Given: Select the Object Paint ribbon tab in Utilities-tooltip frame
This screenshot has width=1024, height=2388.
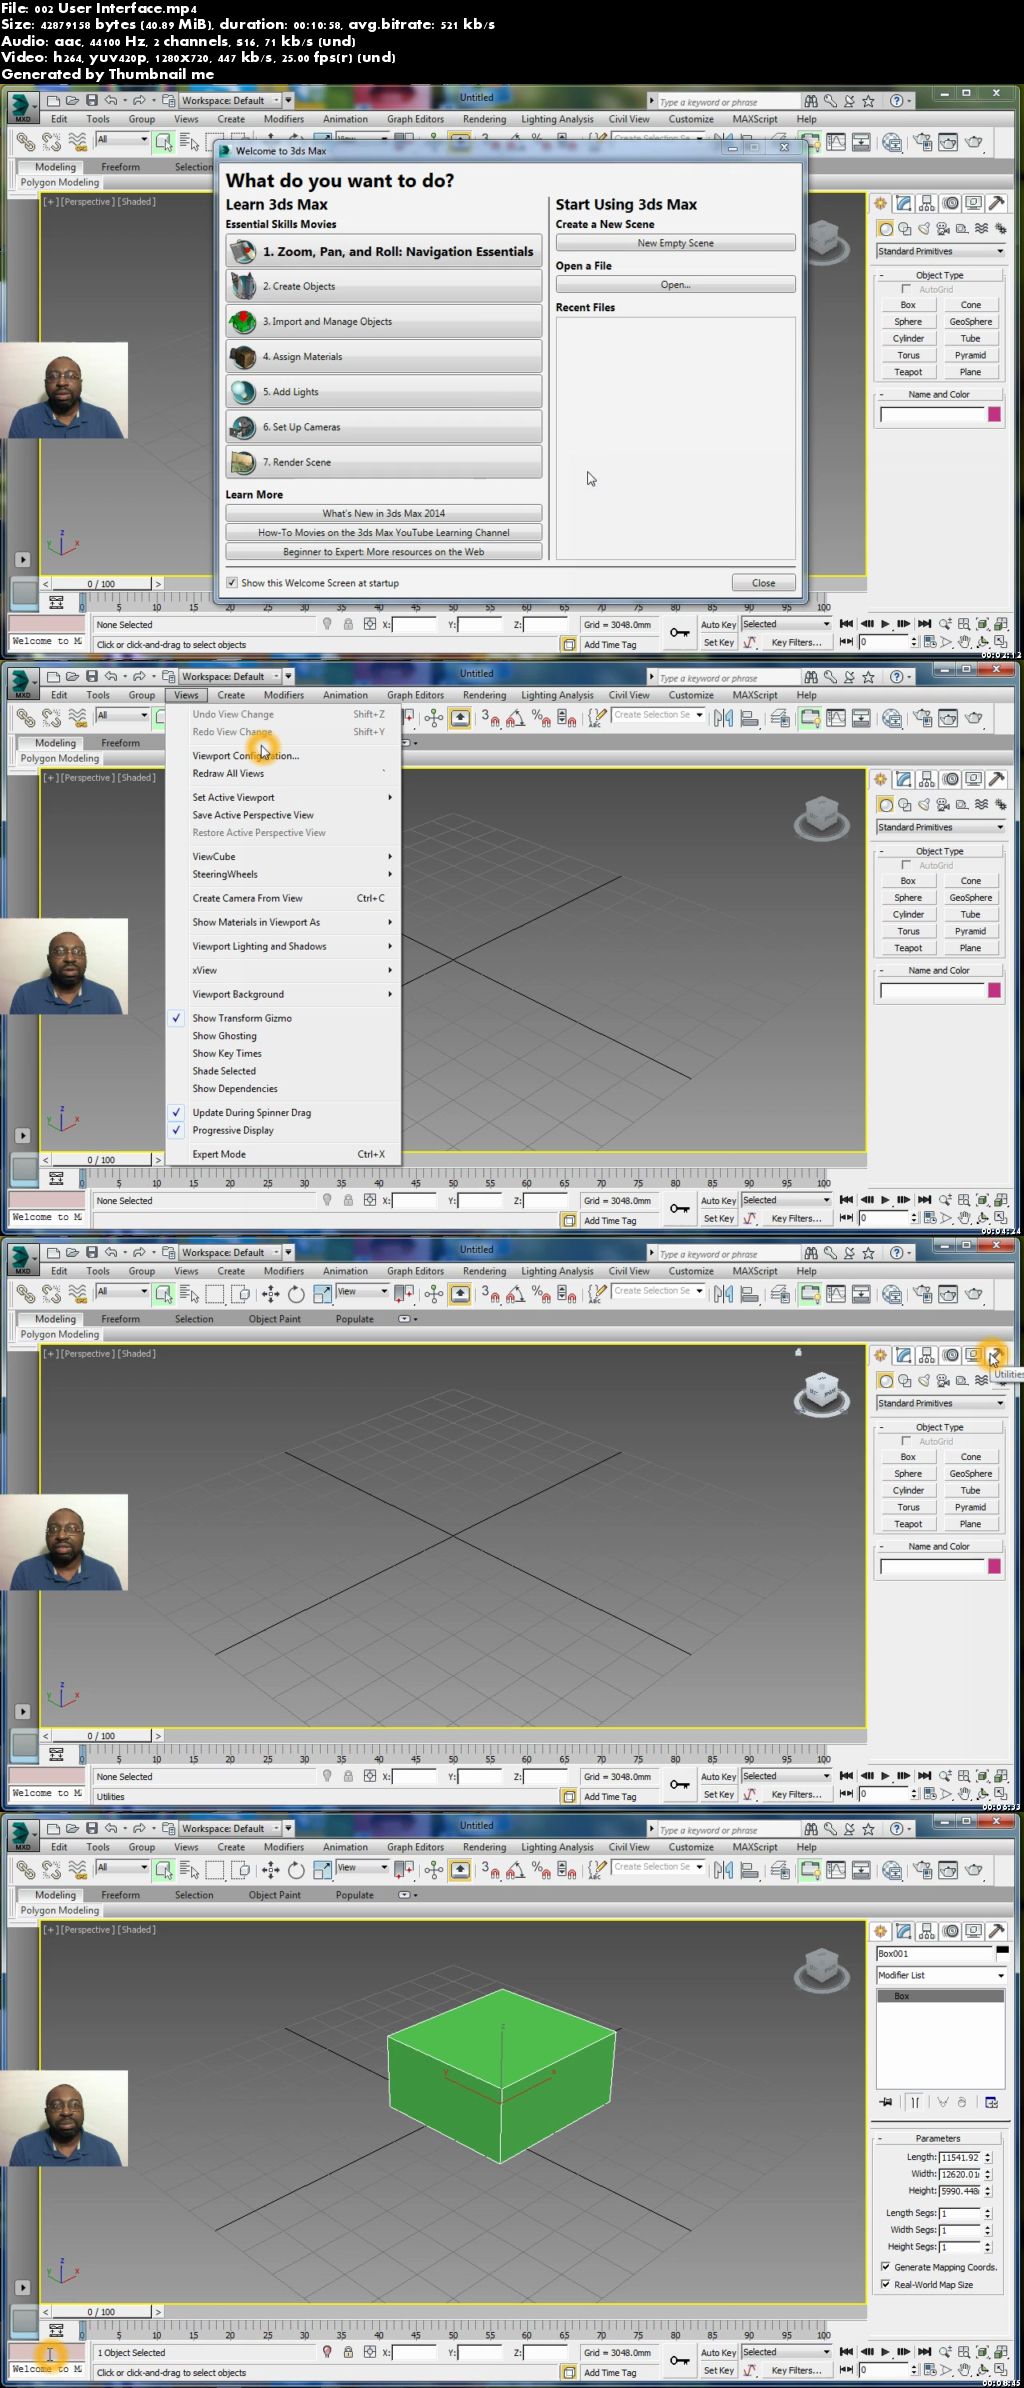Looking at the screenshot, I should pos(275,1319).
